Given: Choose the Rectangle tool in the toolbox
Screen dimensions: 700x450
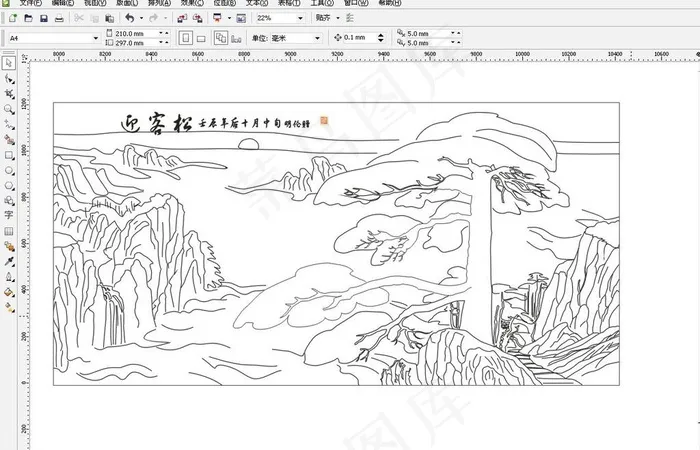Looking at the screenshot, I should tap(9, 155).
